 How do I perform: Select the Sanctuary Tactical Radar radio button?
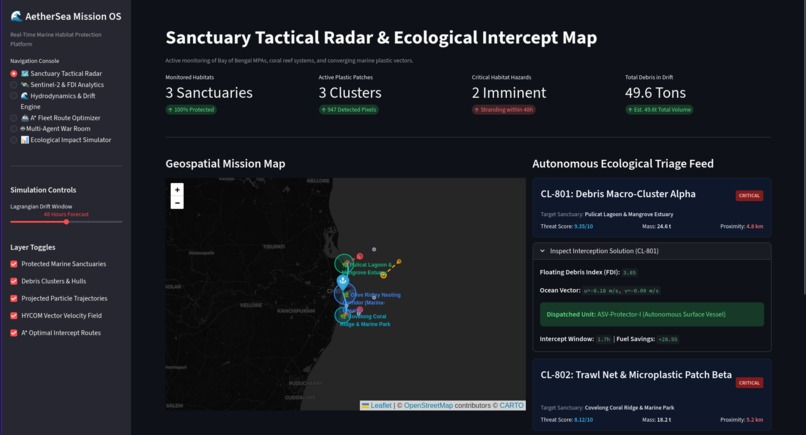pyautogui.click(x=14, y=74)
